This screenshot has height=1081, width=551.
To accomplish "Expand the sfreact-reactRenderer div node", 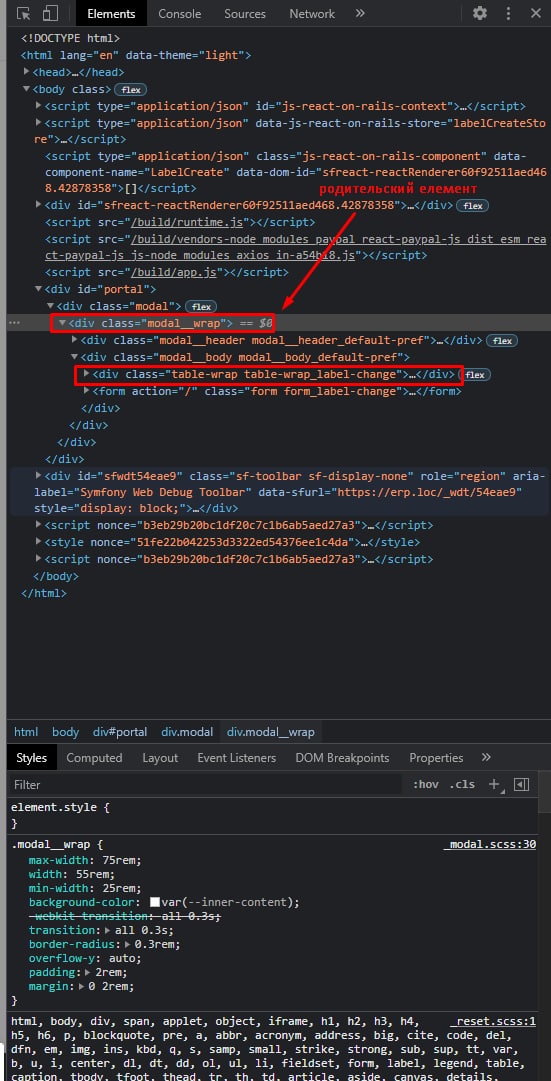I will pos(39,205).
